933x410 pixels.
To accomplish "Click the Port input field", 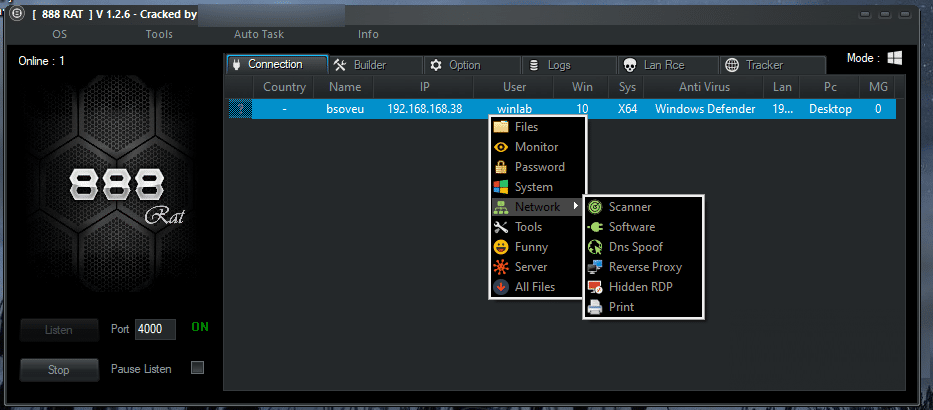I will point(155,329).
